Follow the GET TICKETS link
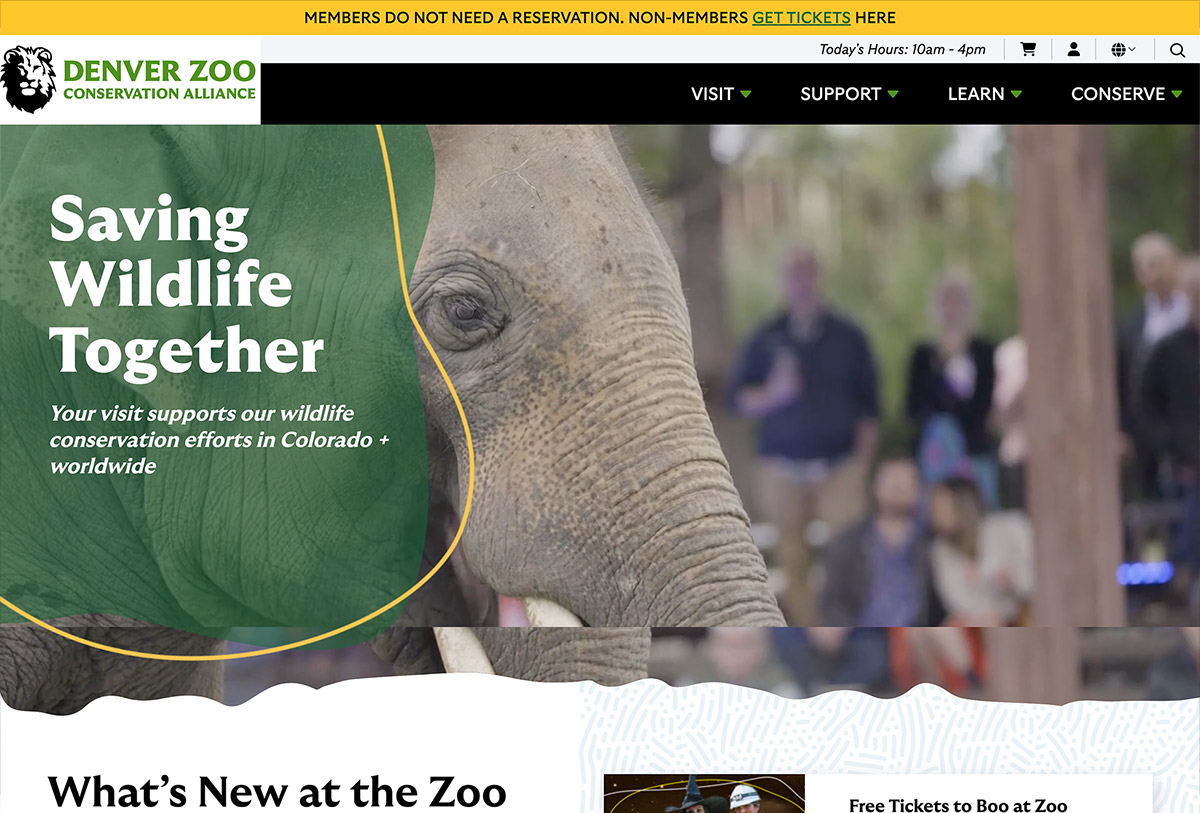1200x813 pixels. [801, 18]
